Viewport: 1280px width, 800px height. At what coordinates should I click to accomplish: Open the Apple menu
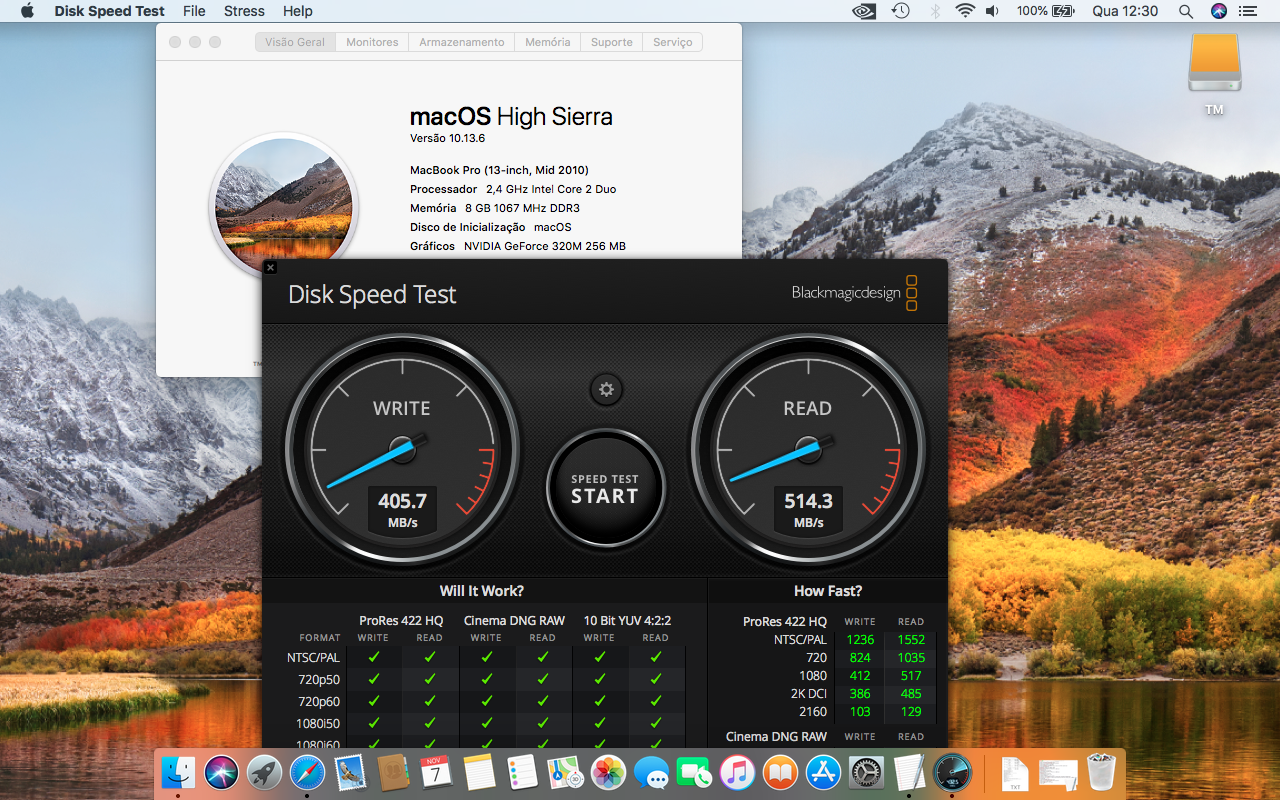click(x=27, y=11)
